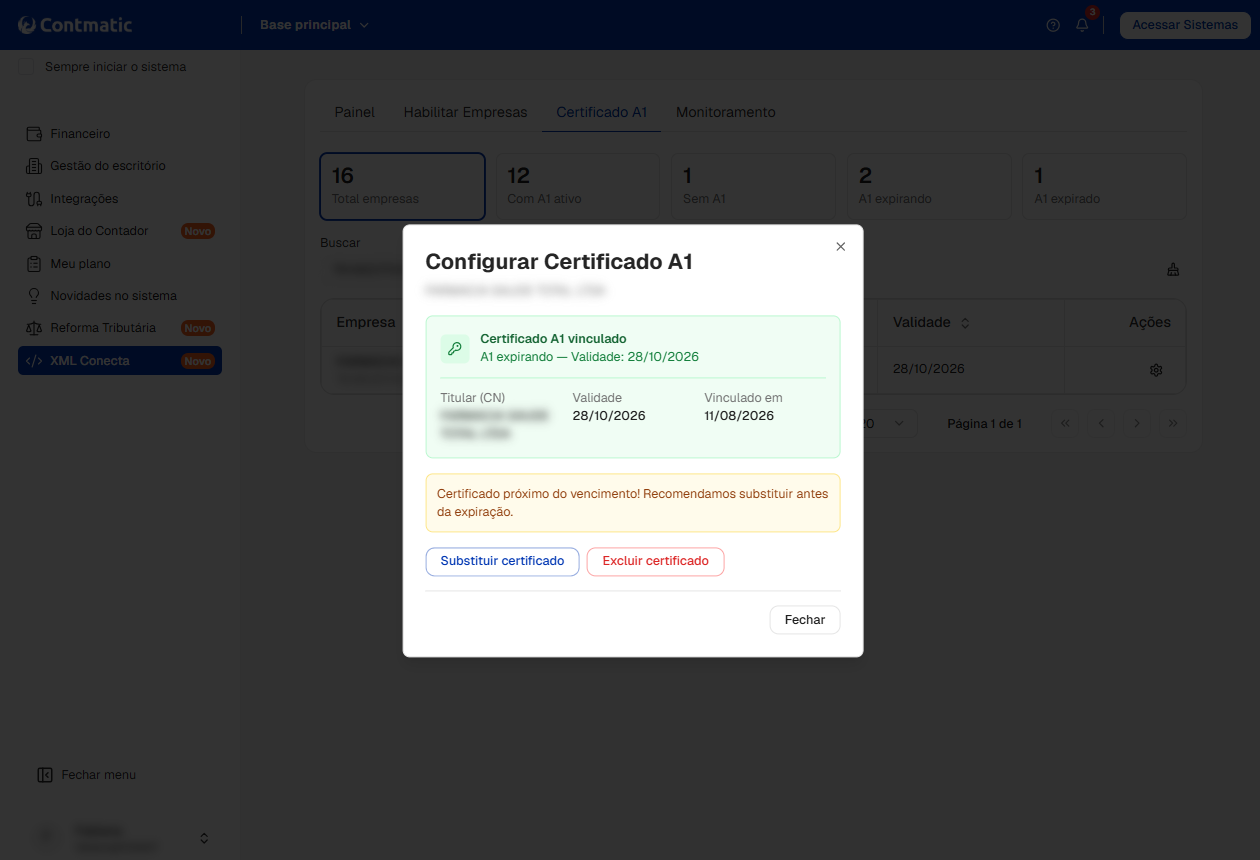The image size is (1260, 860).
Task: Select the Total empresas card
Action: click(403, 186)
